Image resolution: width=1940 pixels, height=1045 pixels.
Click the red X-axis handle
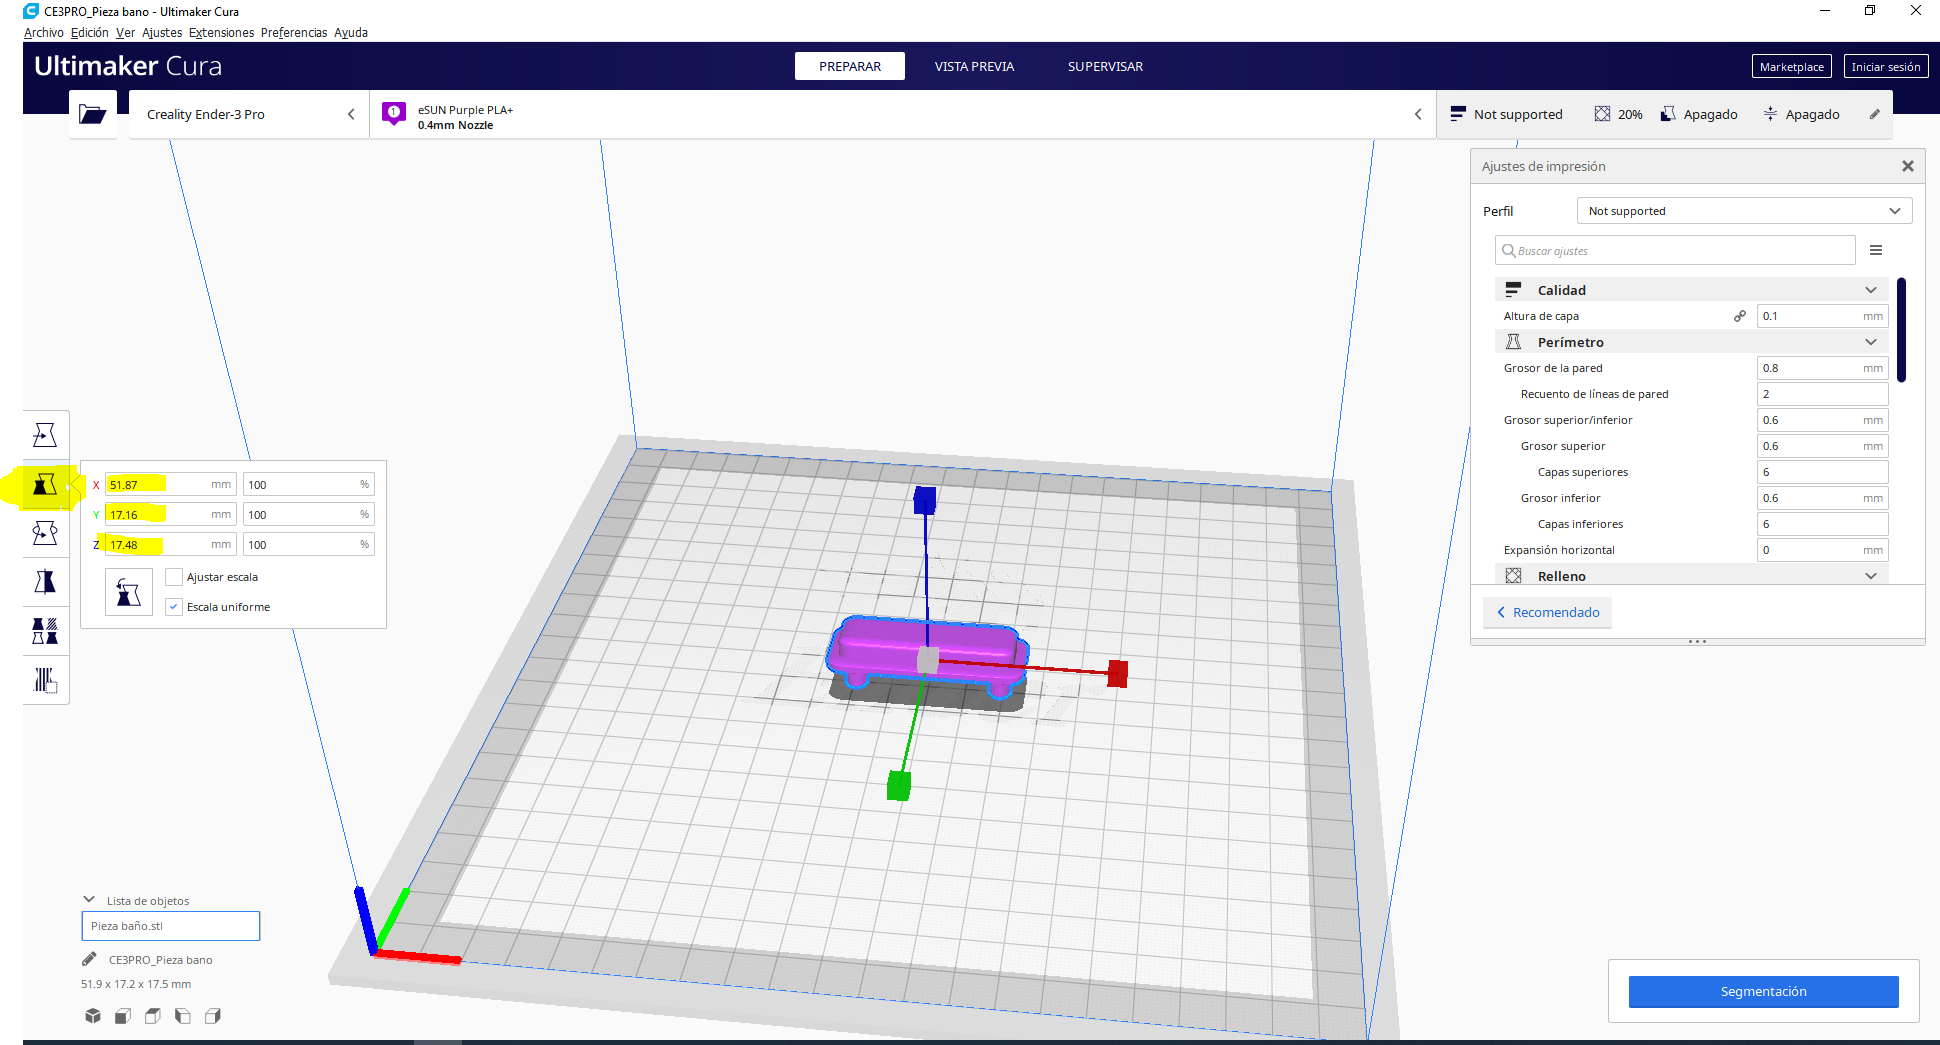[x=1117, y=674]
